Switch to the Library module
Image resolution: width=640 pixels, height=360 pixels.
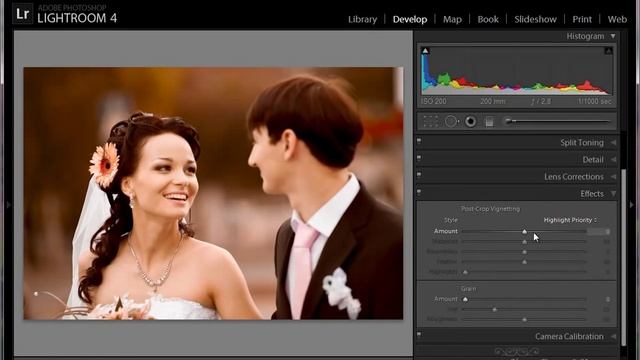[362, 19]
